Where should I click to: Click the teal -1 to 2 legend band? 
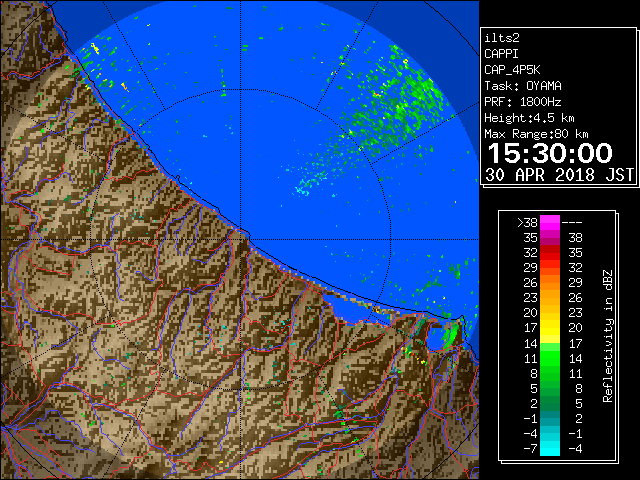pyautogui.click(x=550, y=418)
